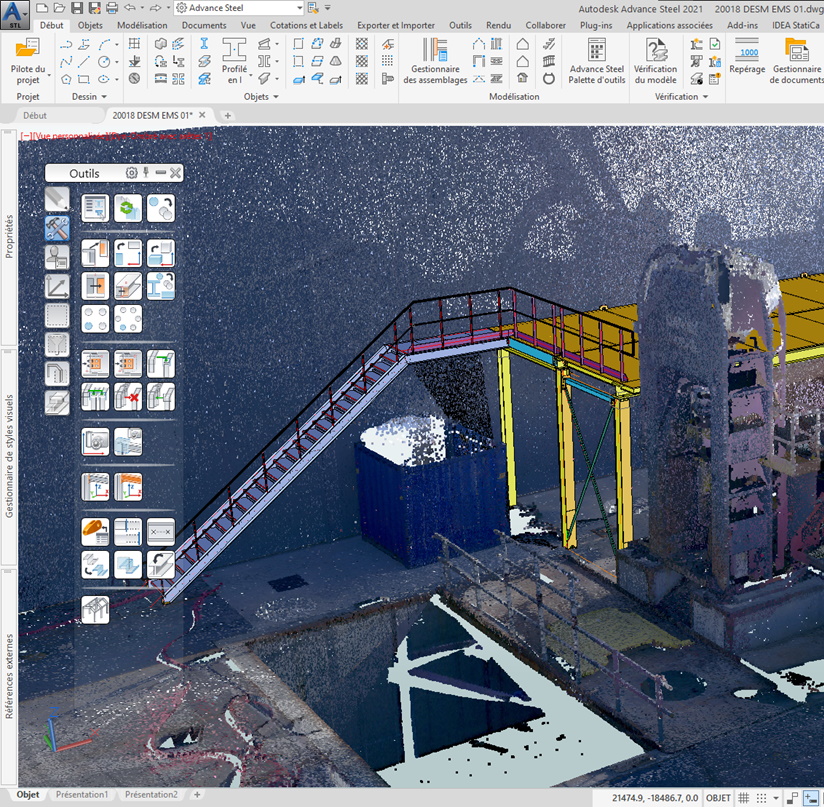Select the UCS axes category in Outils palette

pyautogui.click(x=57, y=287)
